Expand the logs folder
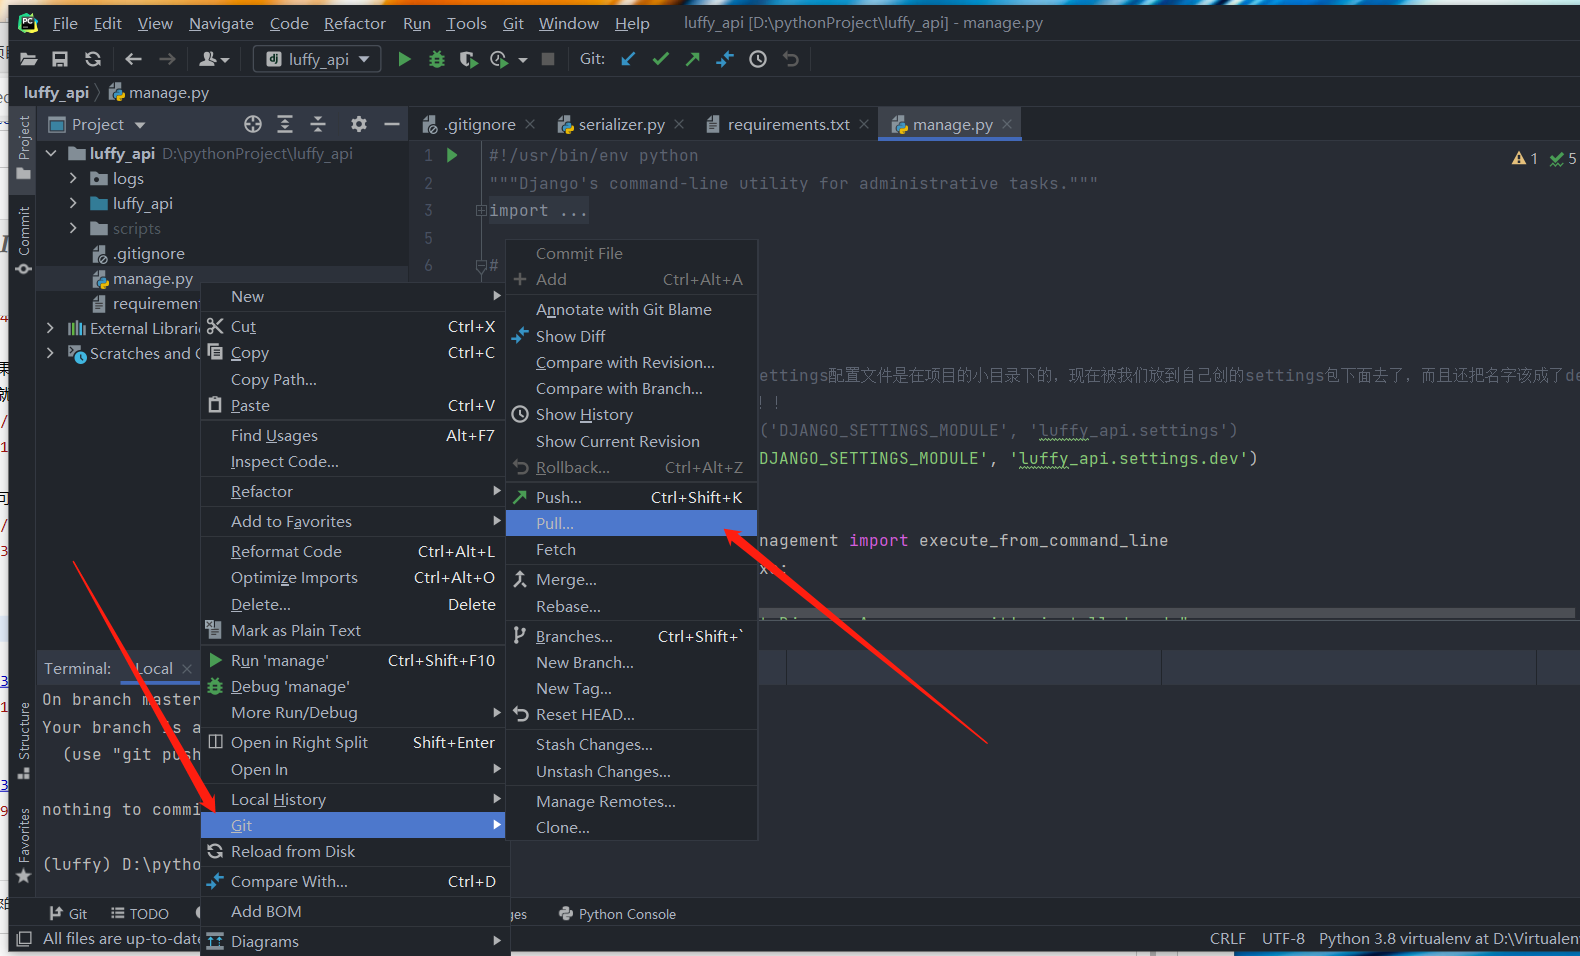The width and height of the screenshot is (1580, 956). (x=73, y=178)
